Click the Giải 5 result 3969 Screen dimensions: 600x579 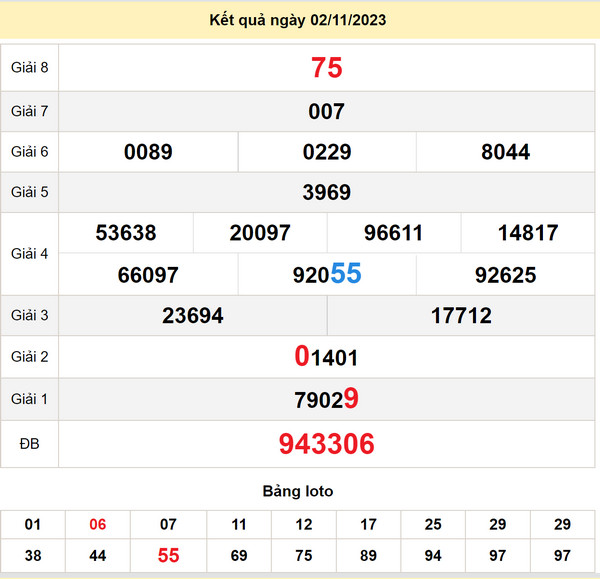point(327,192)
